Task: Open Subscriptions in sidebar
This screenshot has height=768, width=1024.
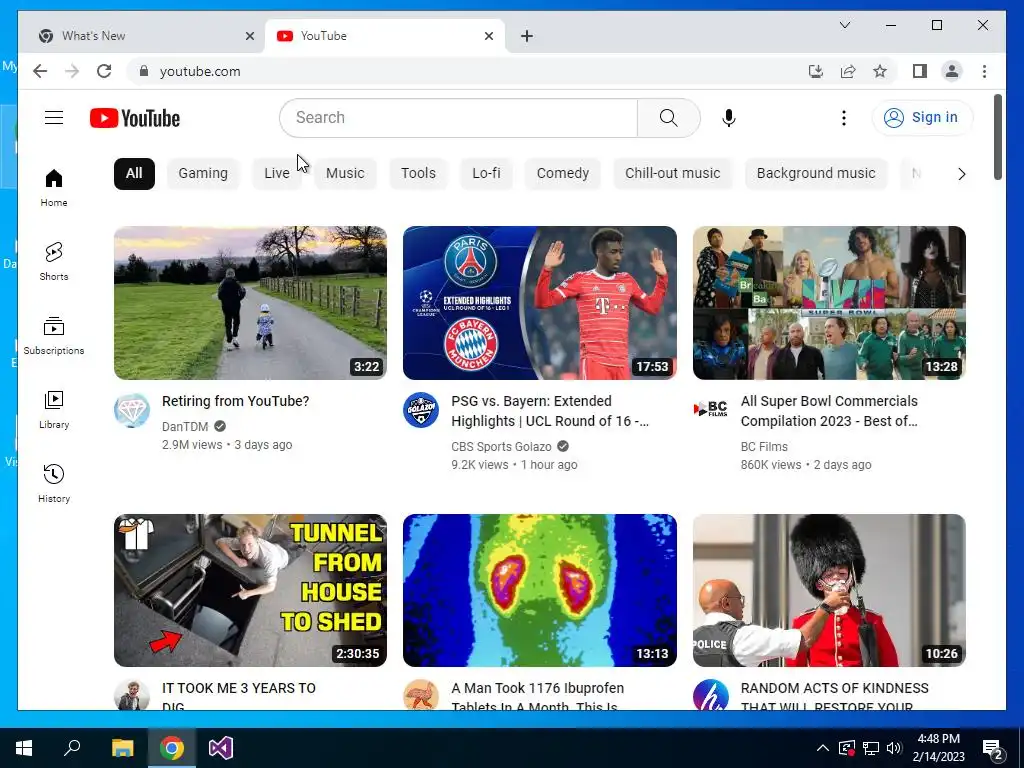Action: [54, 336]
